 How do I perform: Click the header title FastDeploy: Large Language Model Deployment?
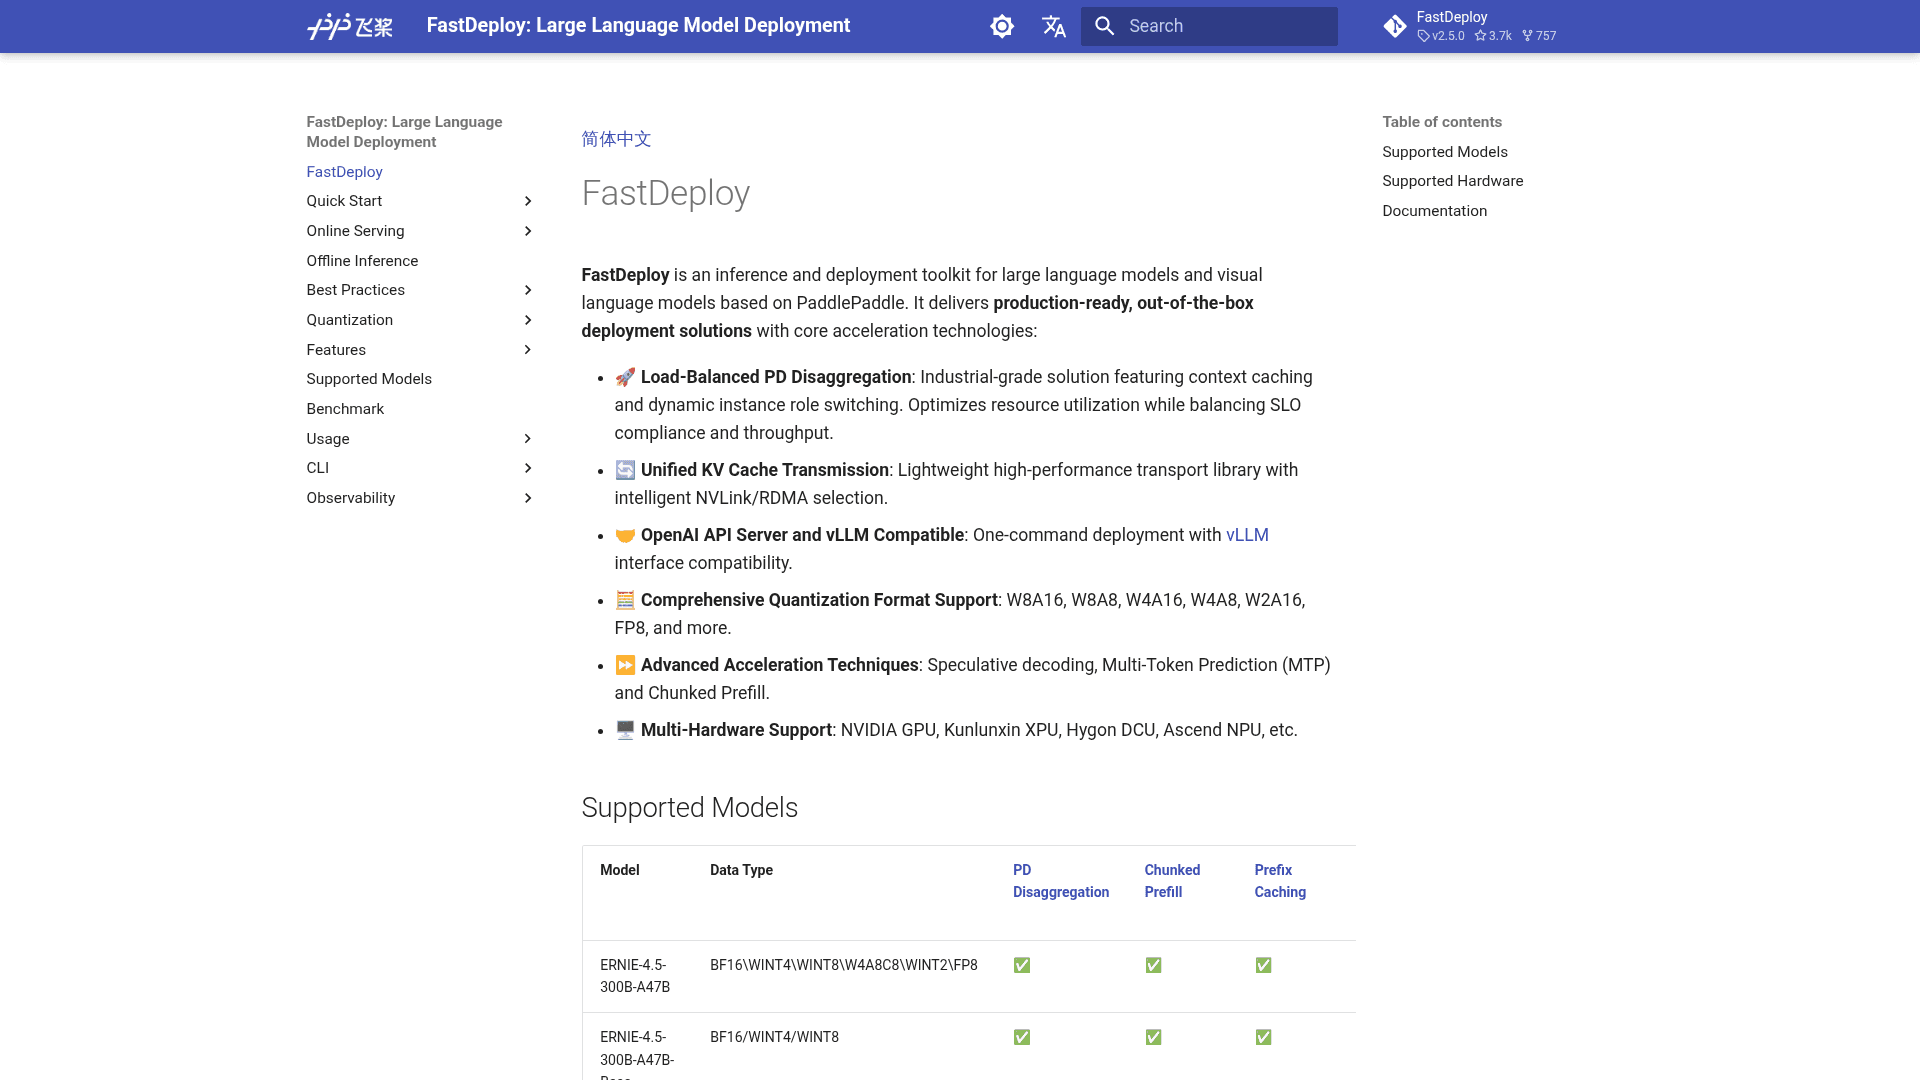(x=638, y=26)
